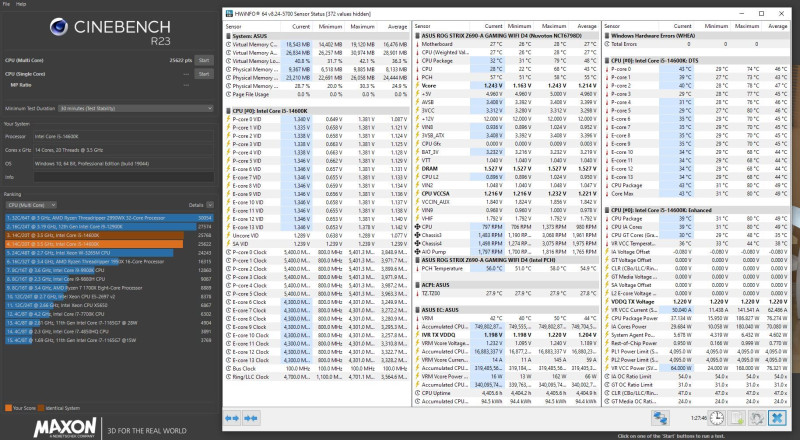
Task: Select the Ring/LLC Clock row
Action: [x=317, y=377]
